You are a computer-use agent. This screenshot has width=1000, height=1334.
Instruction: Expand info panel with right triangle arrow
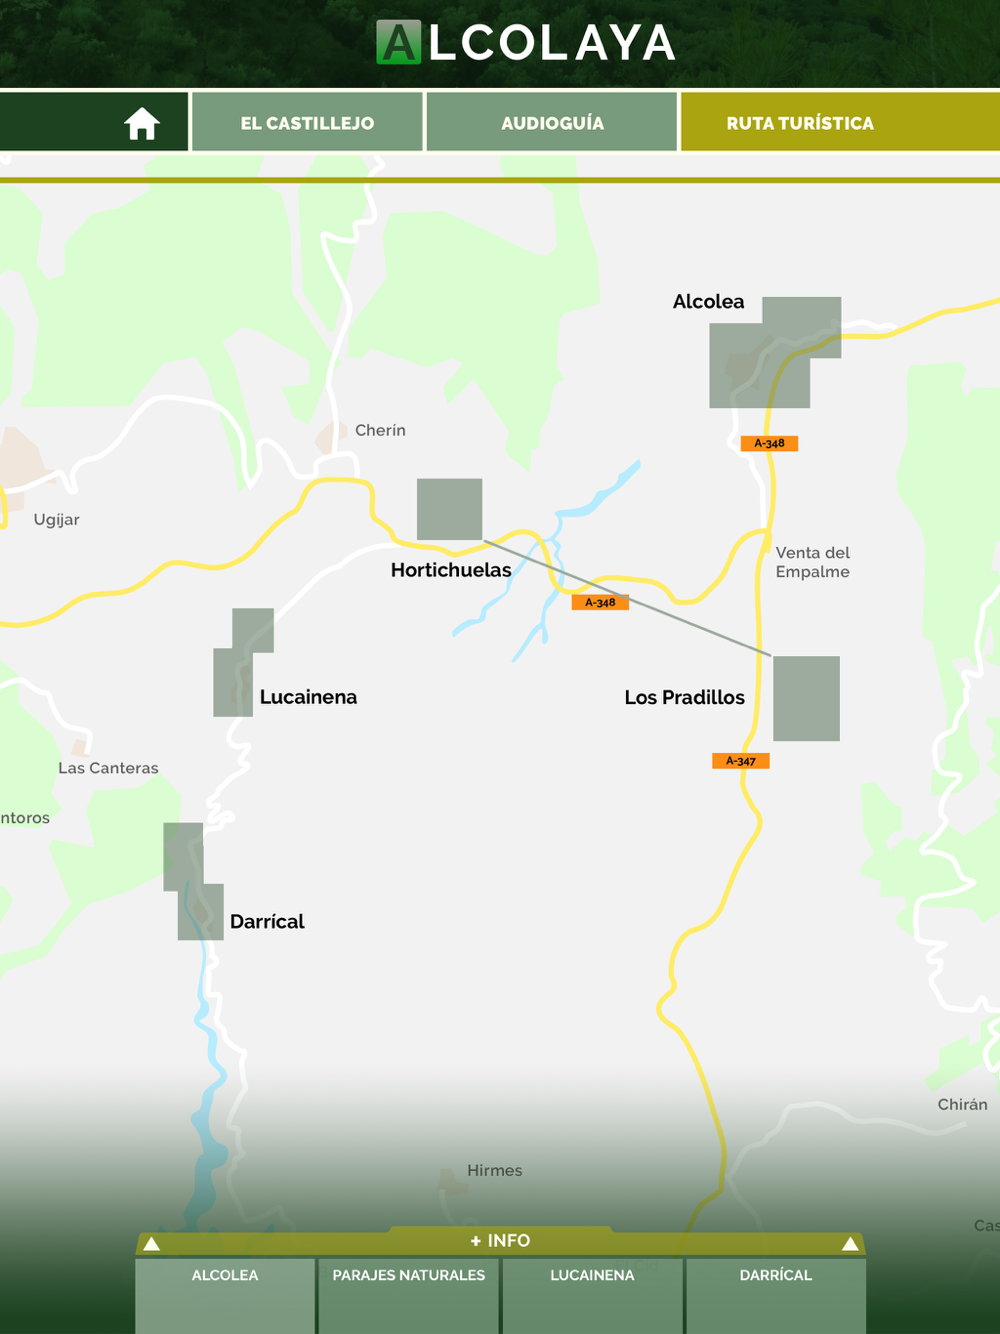pos(850,1244)
